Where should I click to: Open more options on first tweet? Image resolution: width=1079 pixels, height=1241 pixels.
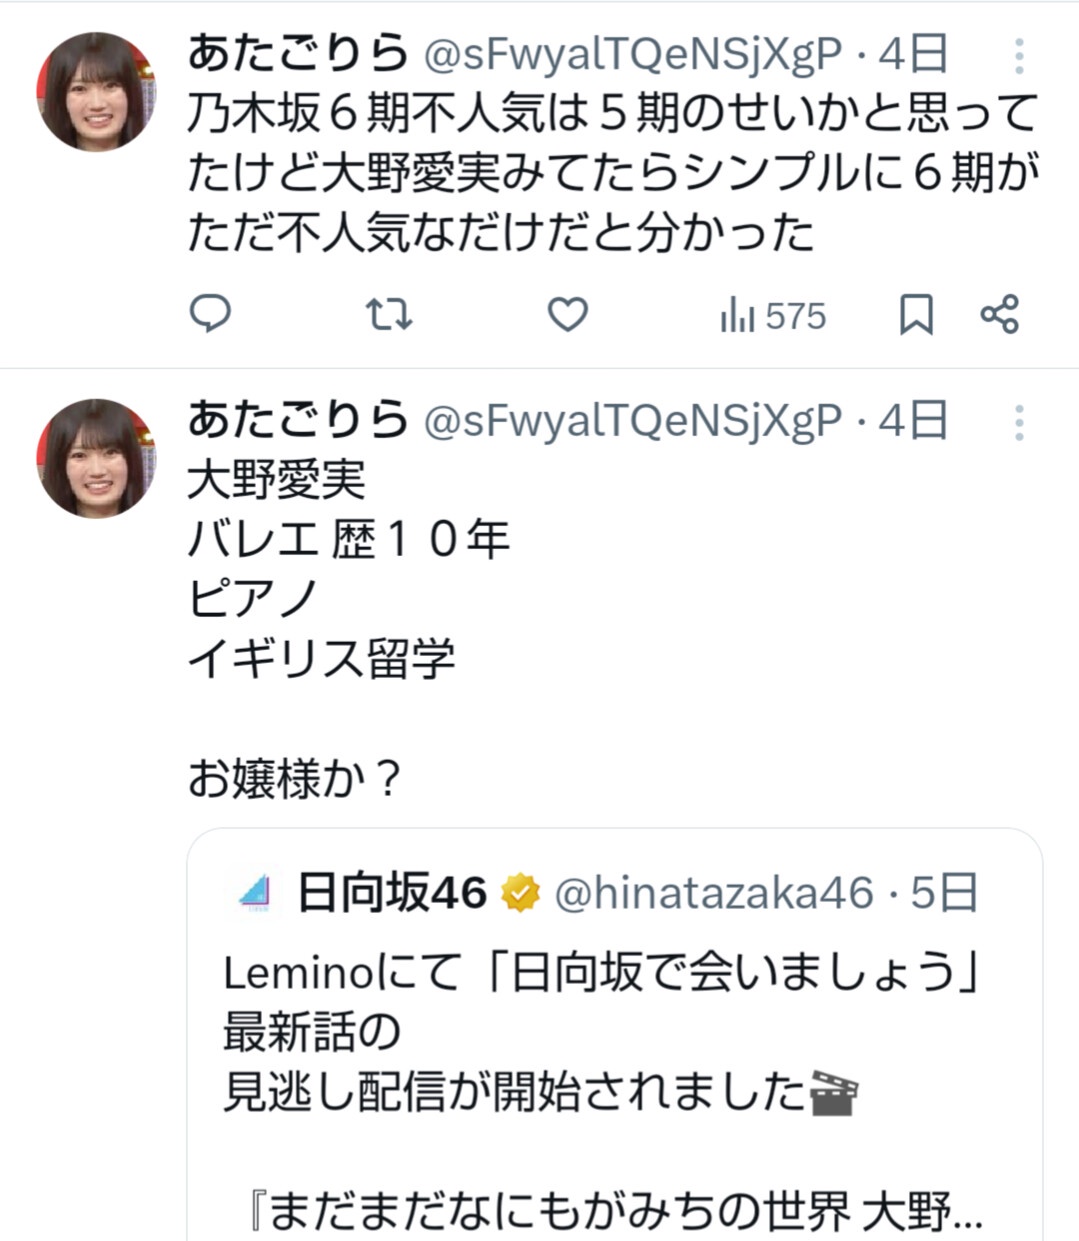(1018, 57)
